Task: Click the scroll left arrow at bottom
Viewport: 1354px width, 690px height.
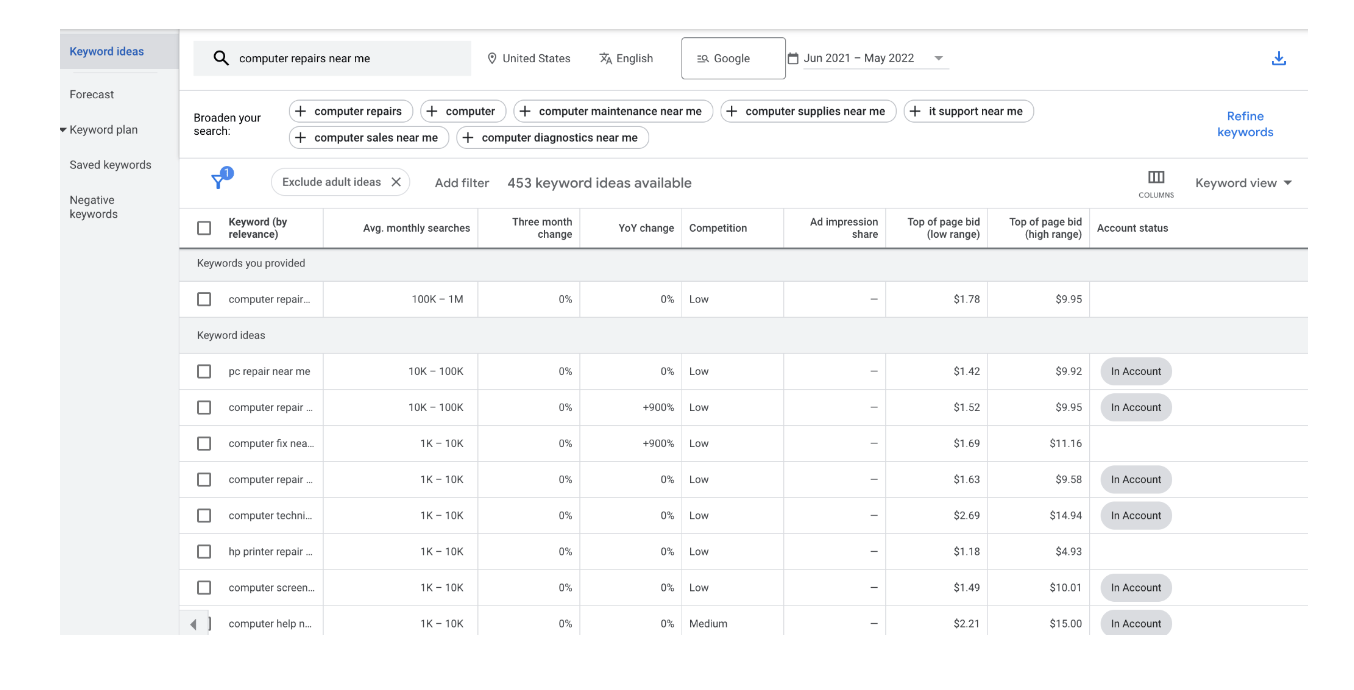Action: pos(194,624)
